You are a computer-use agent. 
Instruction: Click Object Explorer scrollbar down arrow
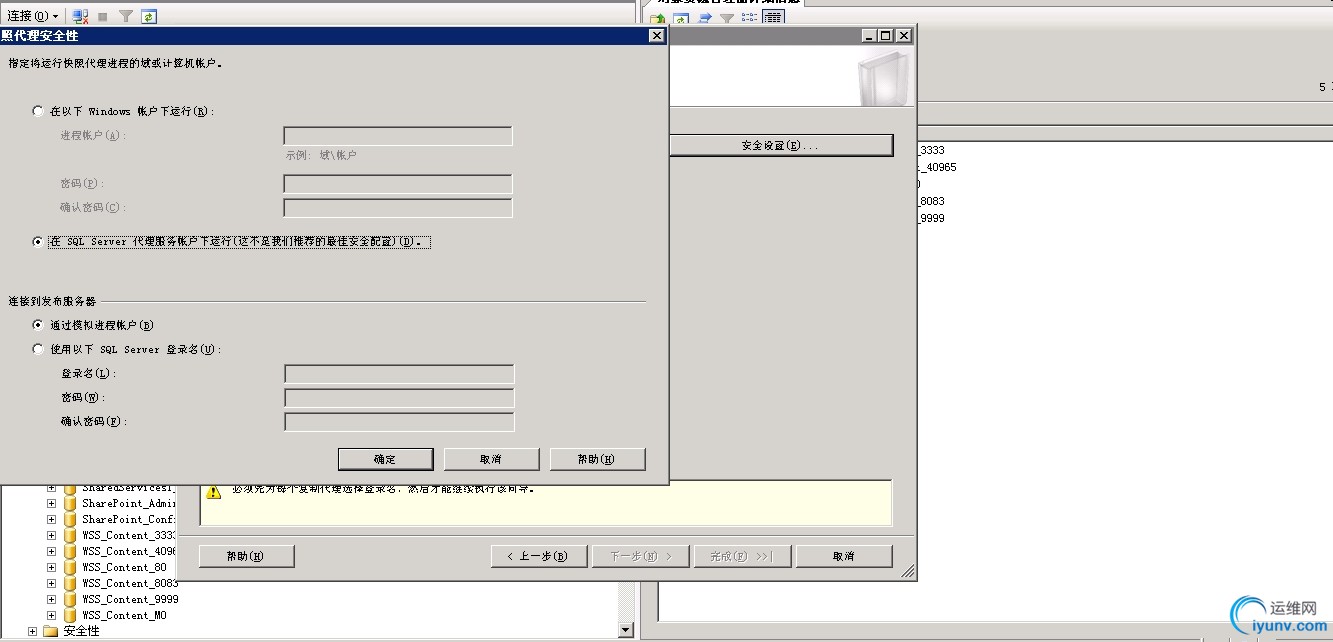pyautogui.click(x=626, y=630)
